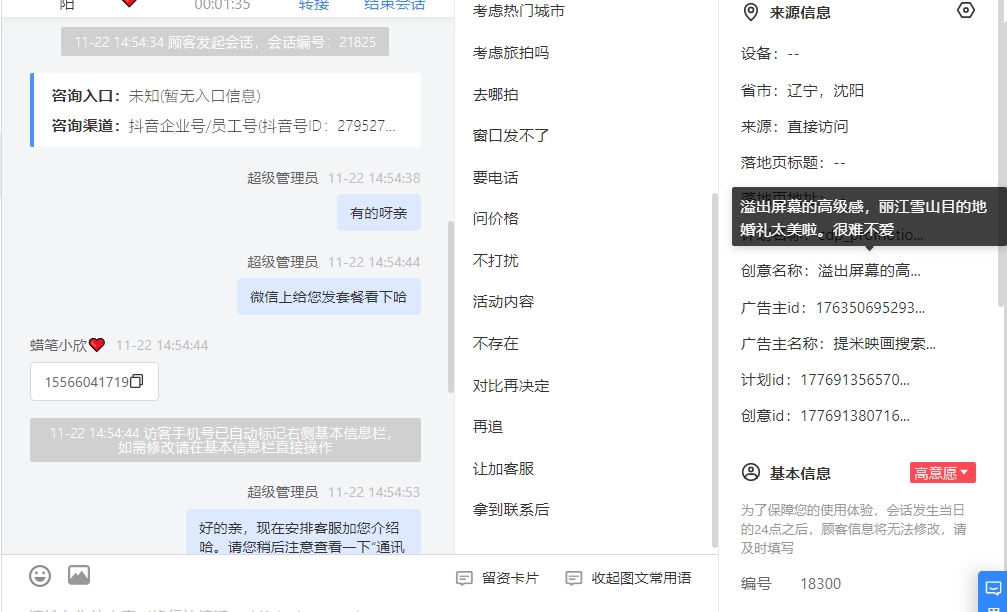Image resolution: width=1007 pixels, height=612 pixels.
Task: Copy phone number 15566041719 via copy icon
Action: 136,381
